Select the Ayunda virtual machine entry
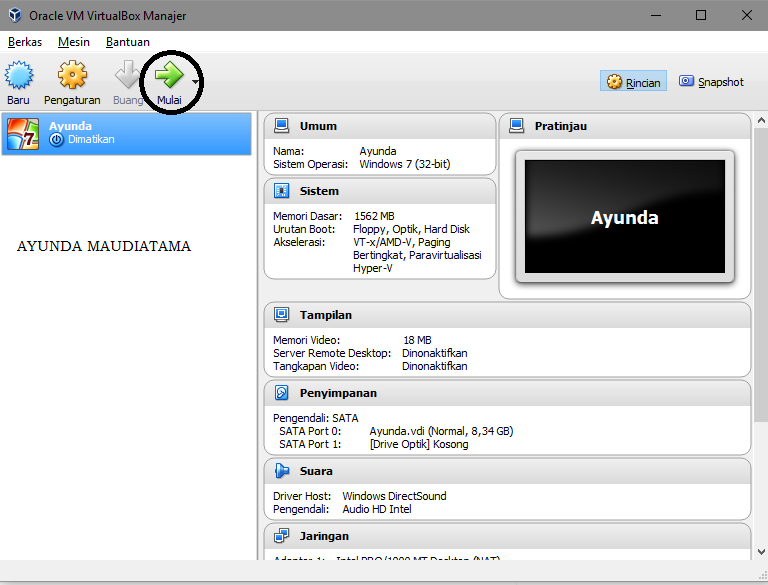The image size is (768, 585). pos(126,134)
